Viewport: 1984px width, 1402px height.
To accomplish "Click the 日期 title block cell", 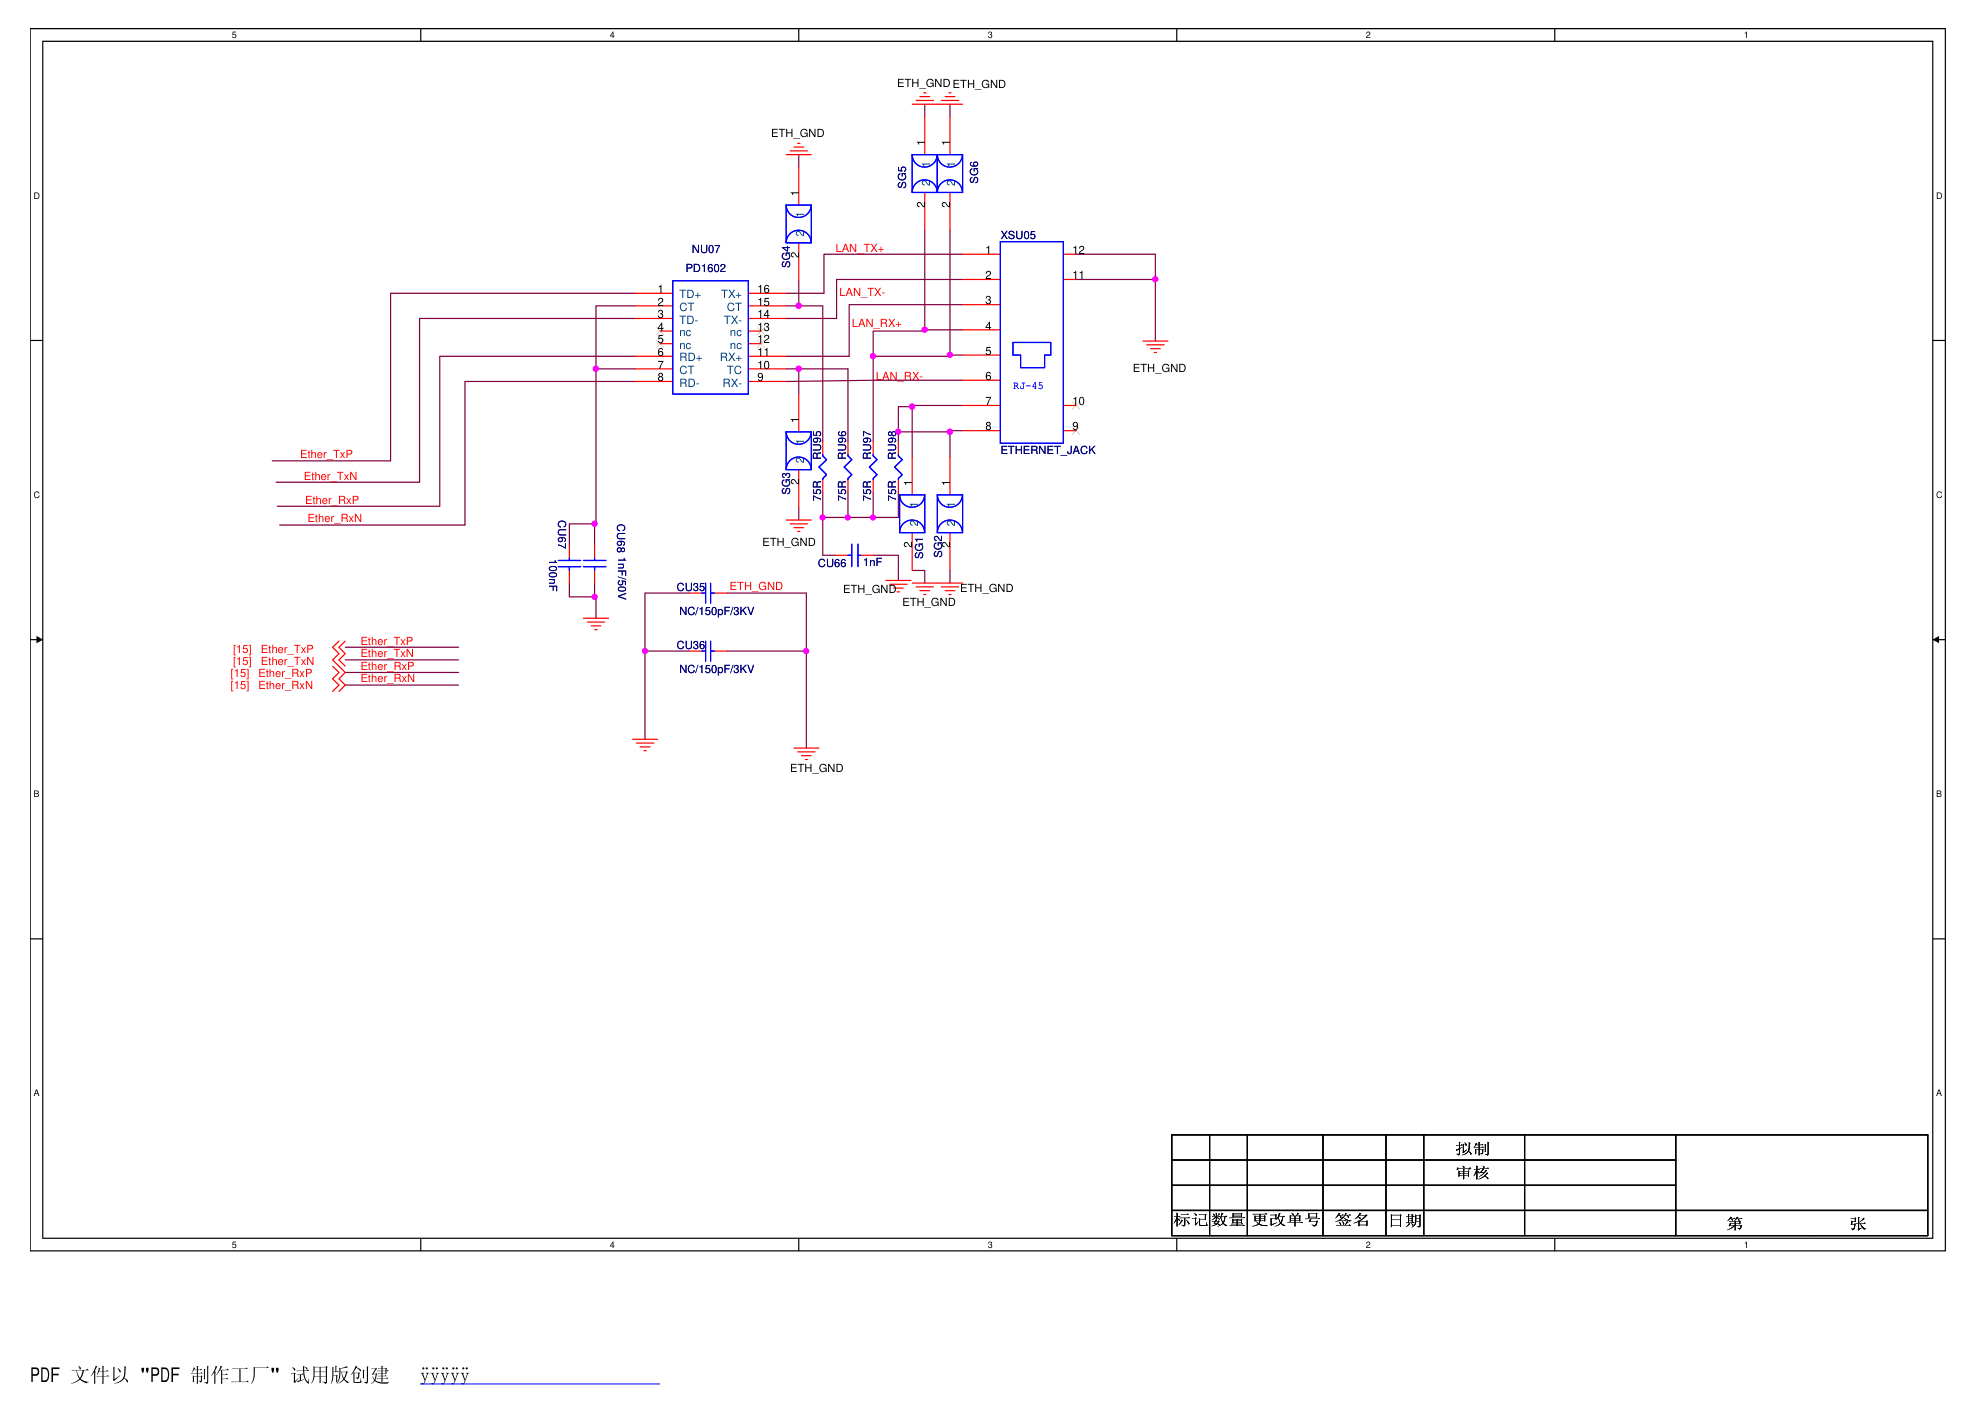I will coord(1405,1220).
